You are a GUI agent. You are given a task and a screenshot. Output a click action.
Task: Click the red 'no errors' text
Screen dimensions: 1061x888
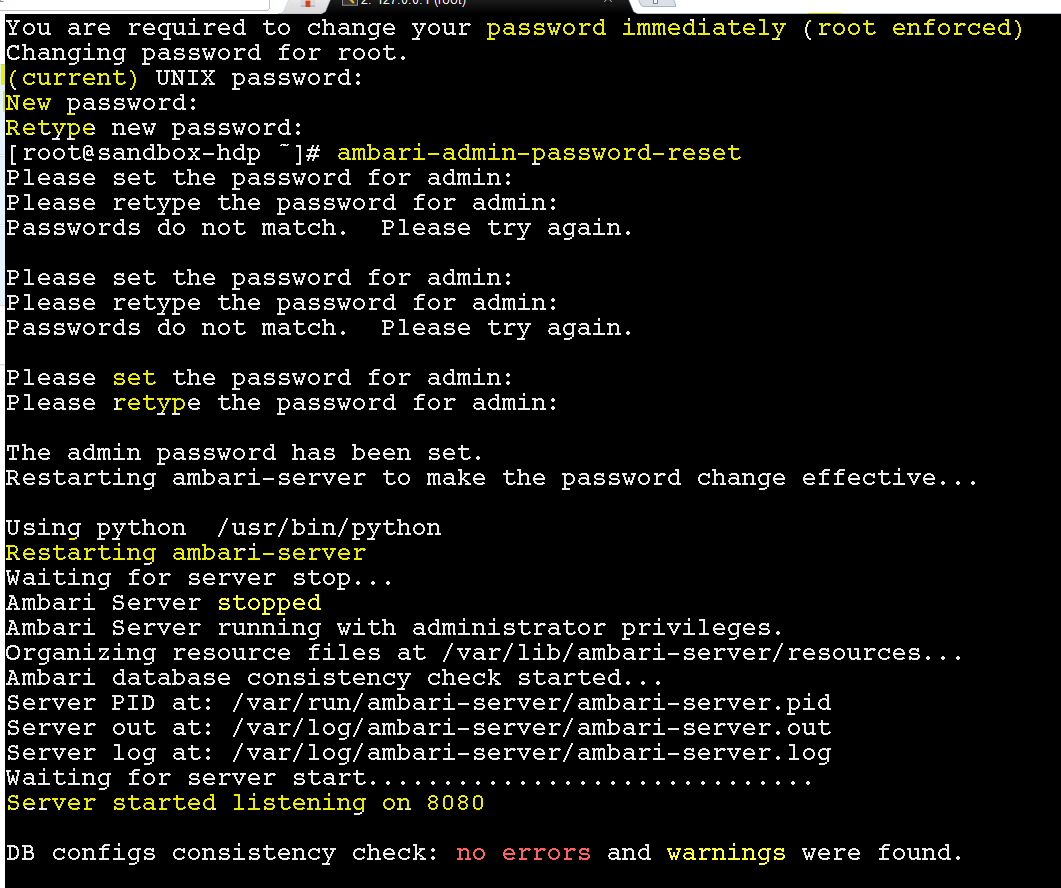523,853
